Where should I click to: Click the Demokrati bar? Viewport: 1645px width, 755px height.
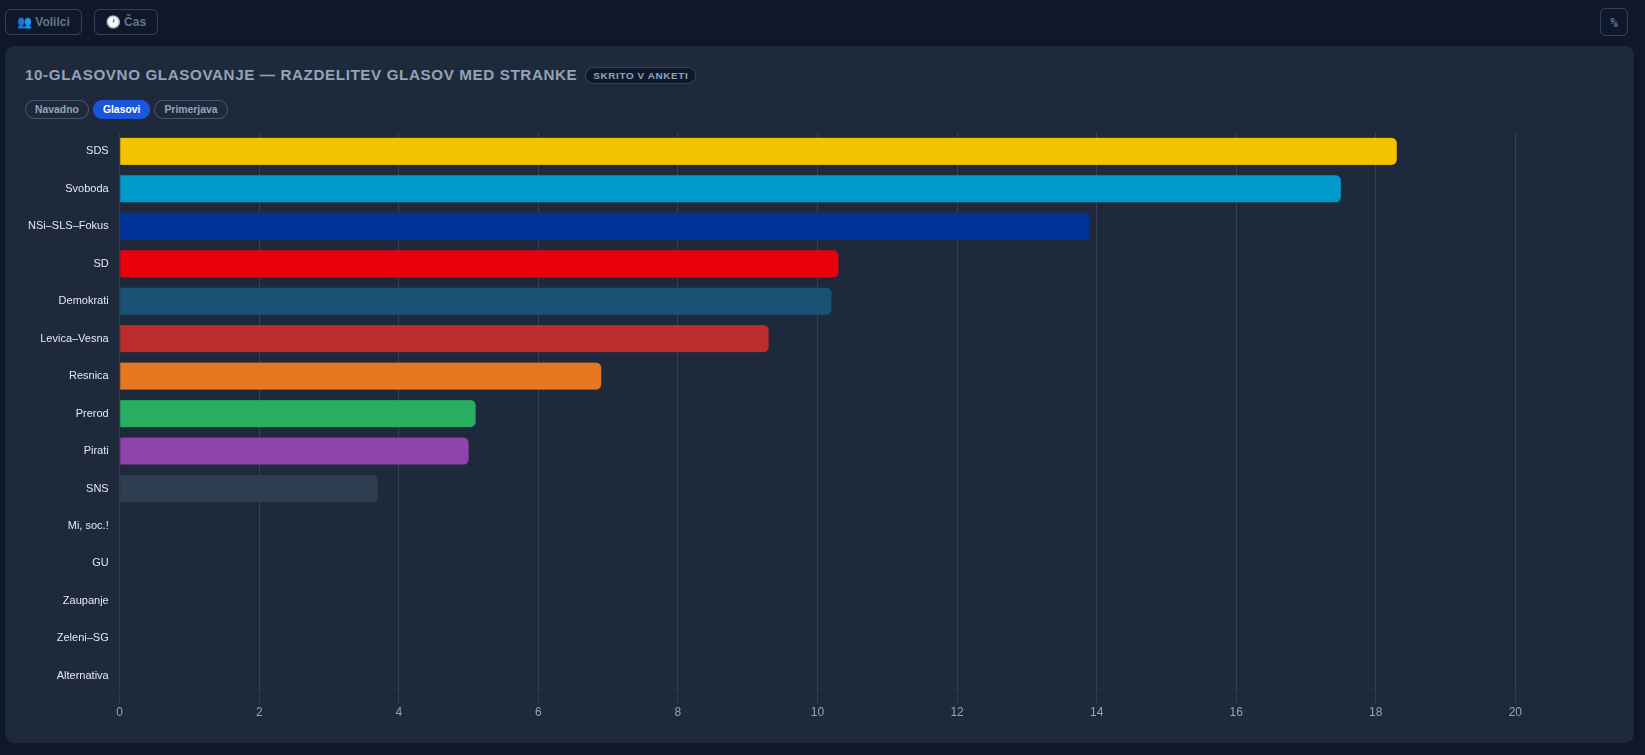[475, 301]
